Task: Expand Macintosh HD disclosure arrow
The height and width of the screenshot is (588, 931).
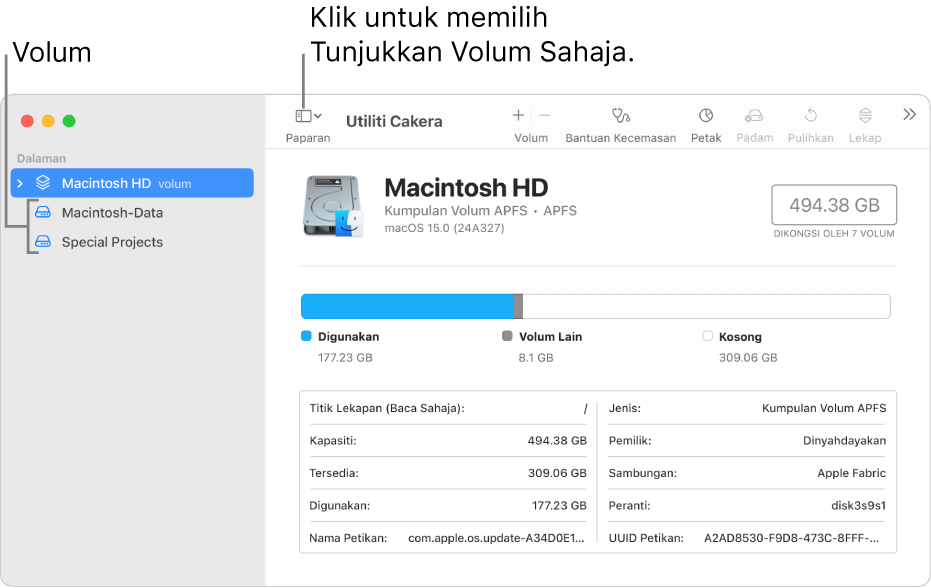Action: pyautogui.click(x=20, y=184)
